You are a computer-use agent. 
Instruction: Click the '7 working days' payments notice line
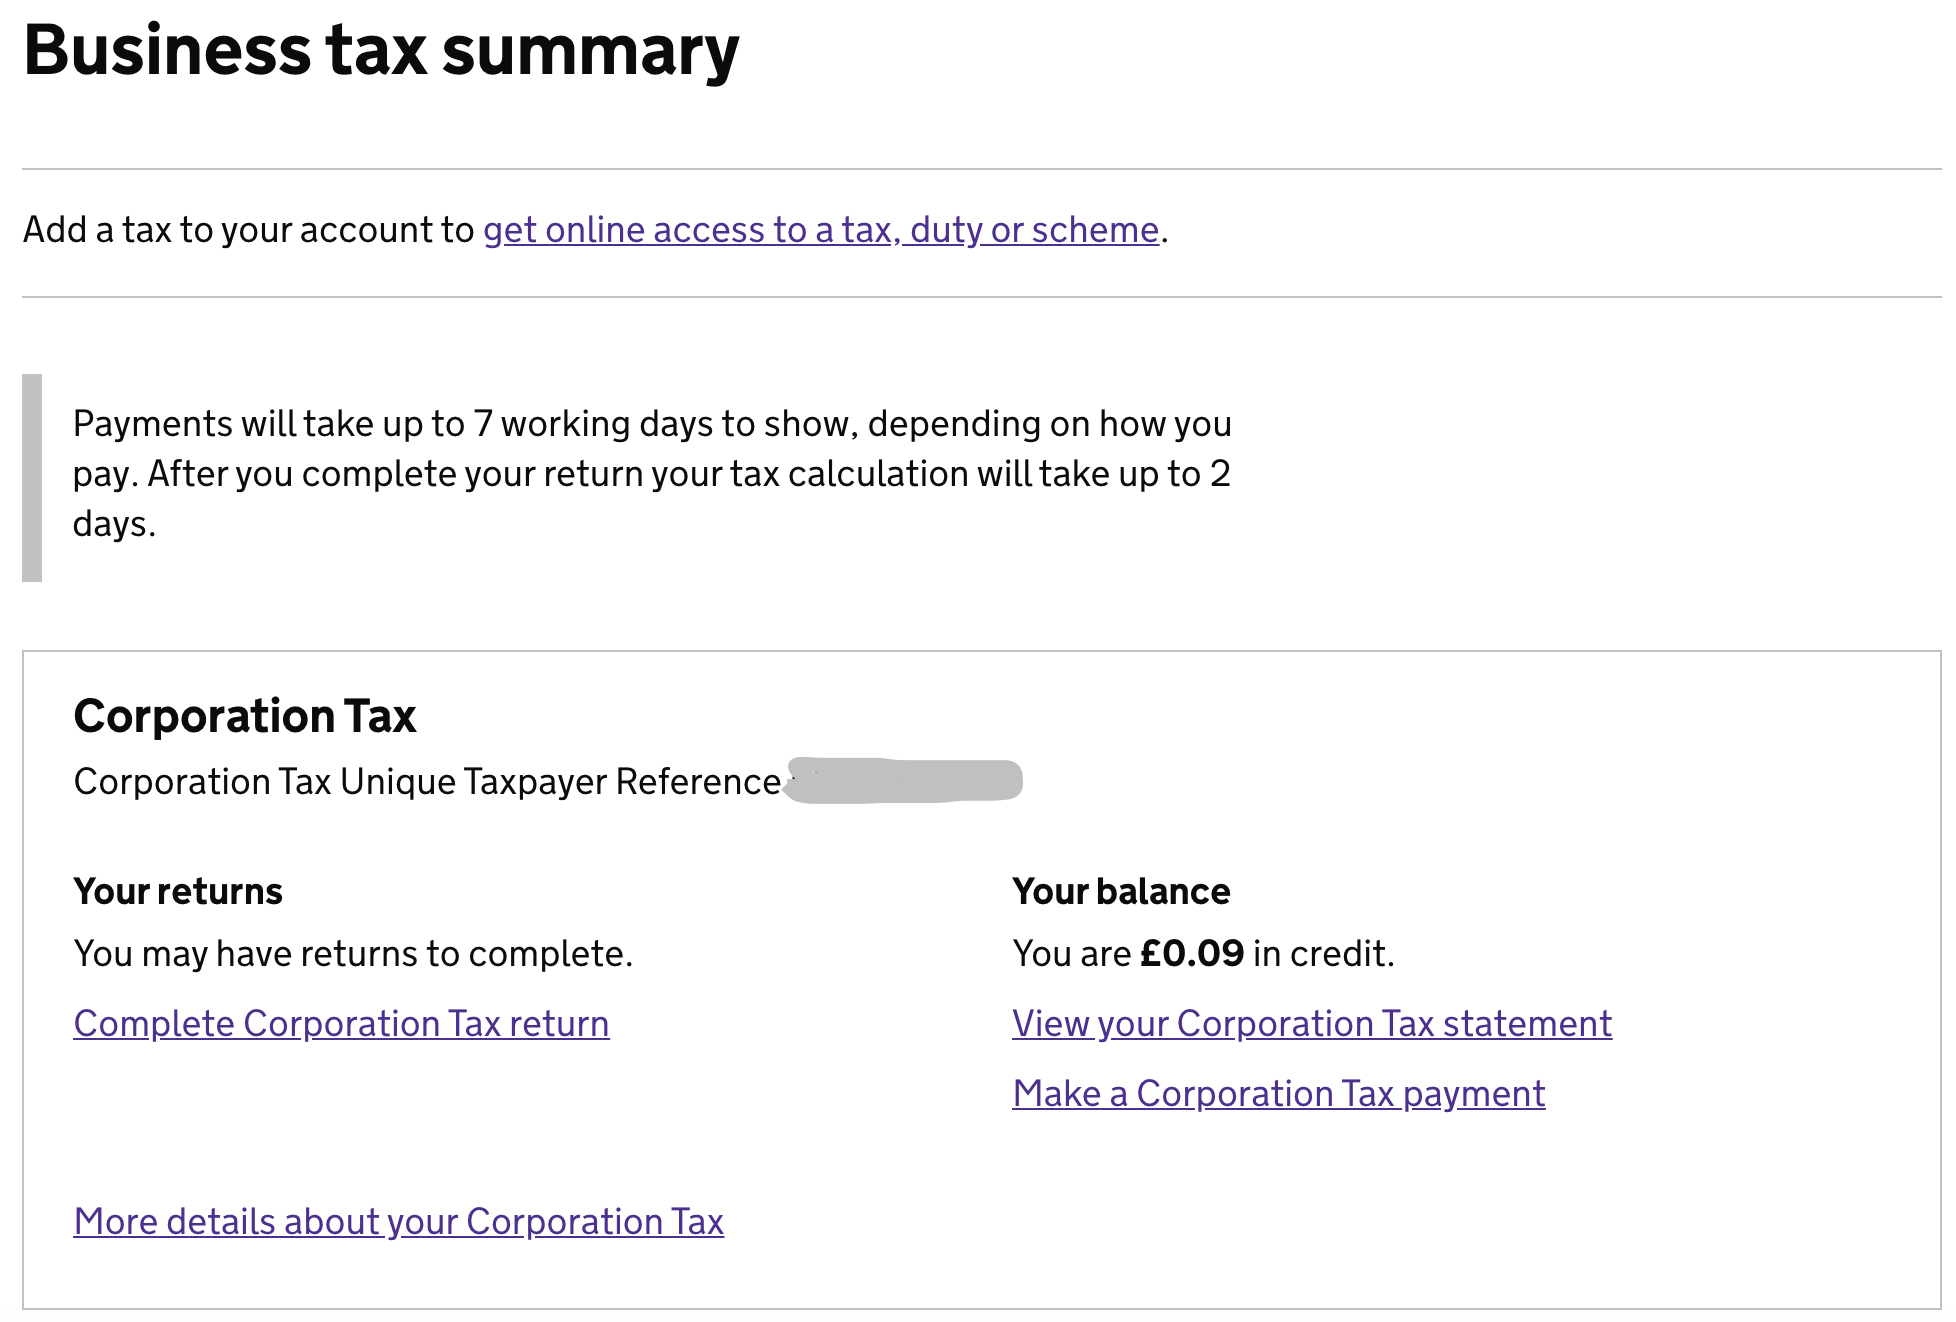(x=650, y=424)
